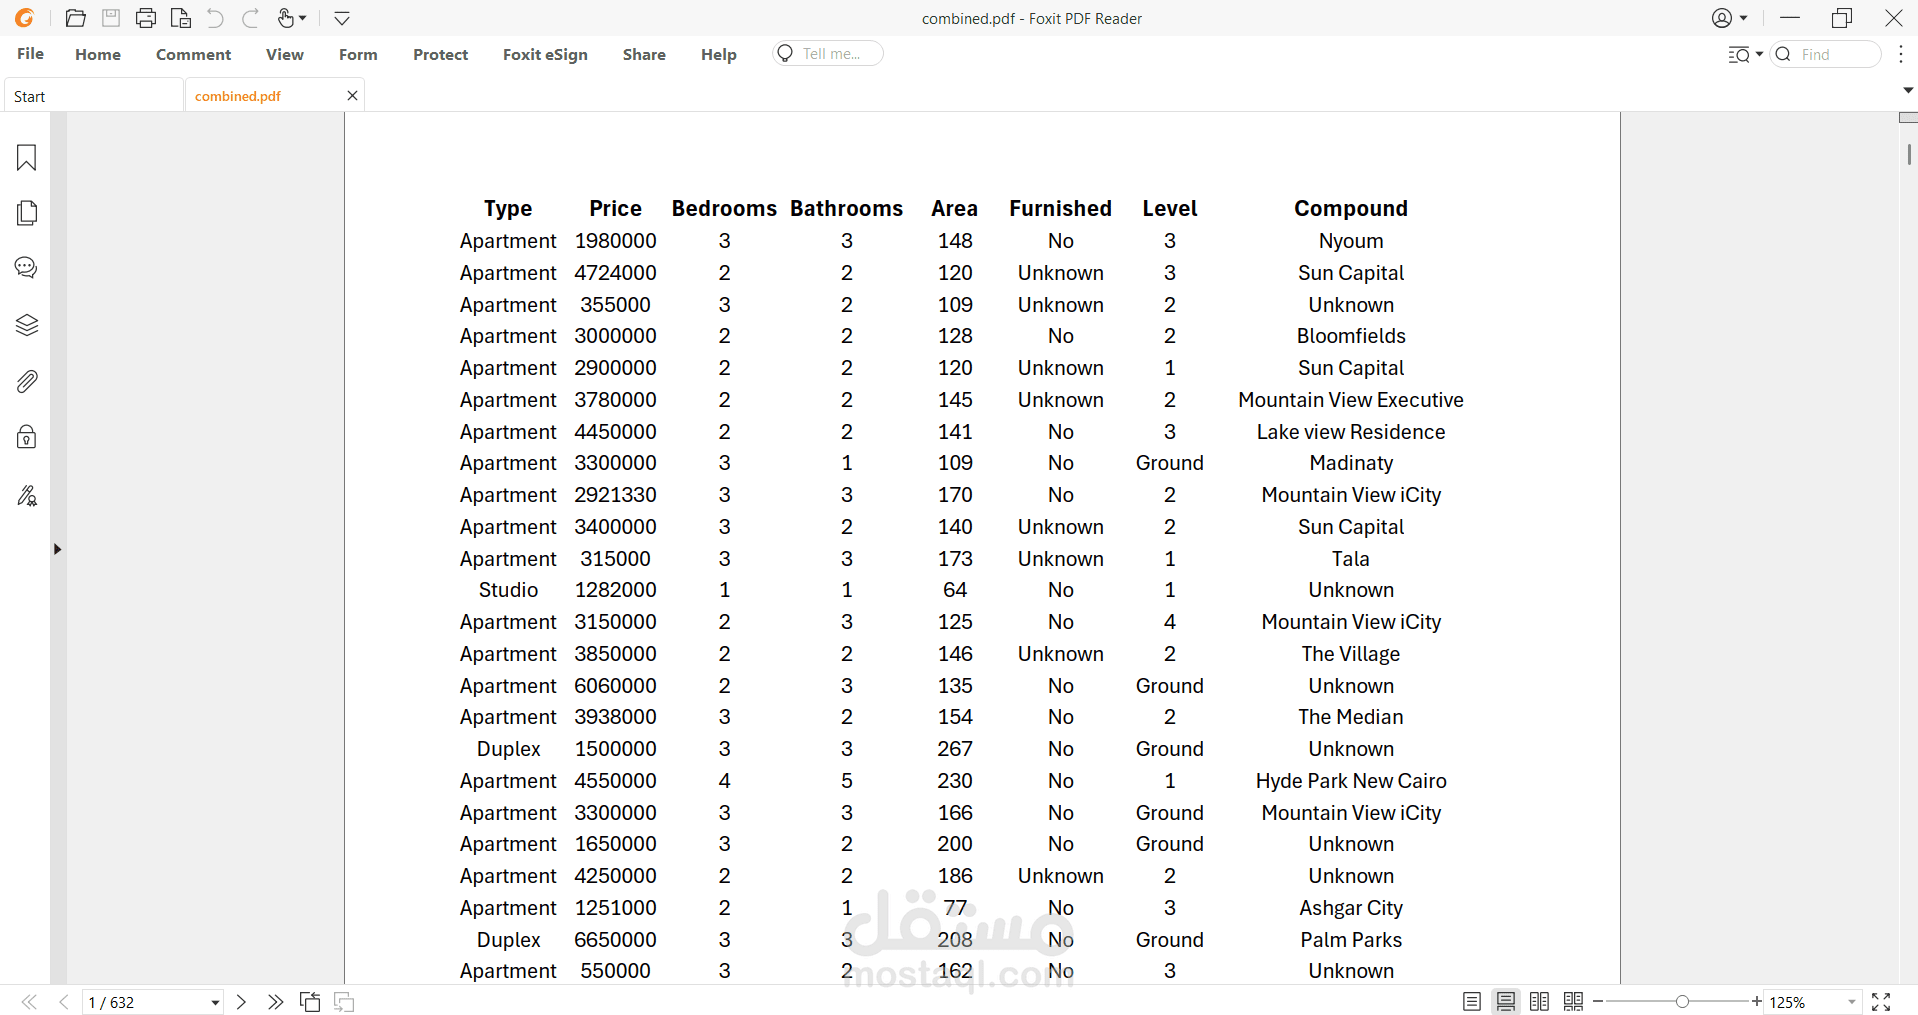Switch to facing pages view
Image resolution: width=1918 pixels, height=1015 pixels.
coord(1539,1002)
